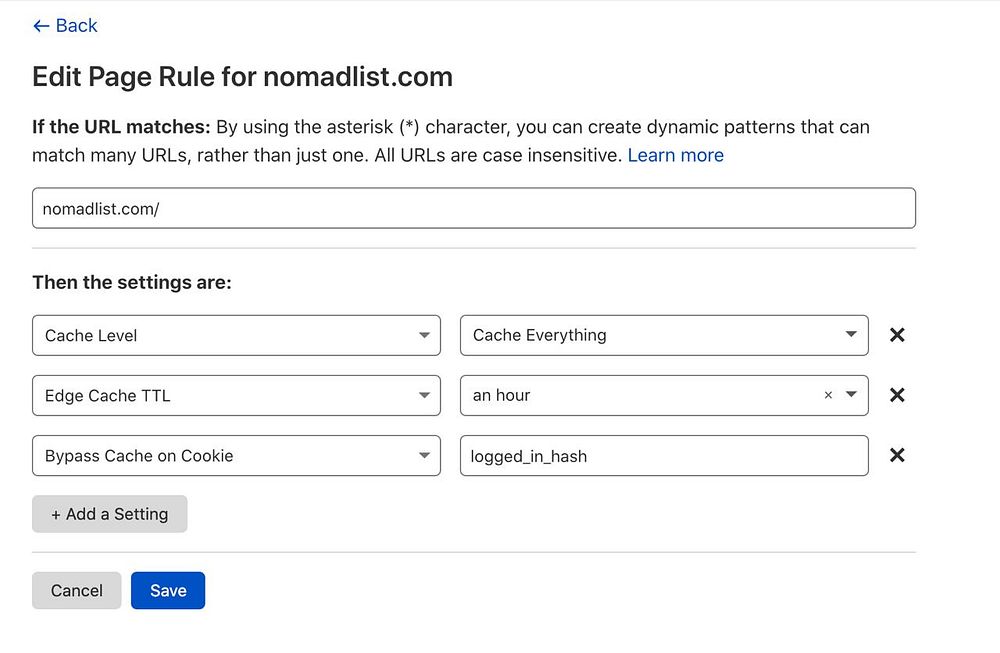This screenshot has height=653, width=1000.
Task: Cancel editing the page rule
Action: click(76, 590)
